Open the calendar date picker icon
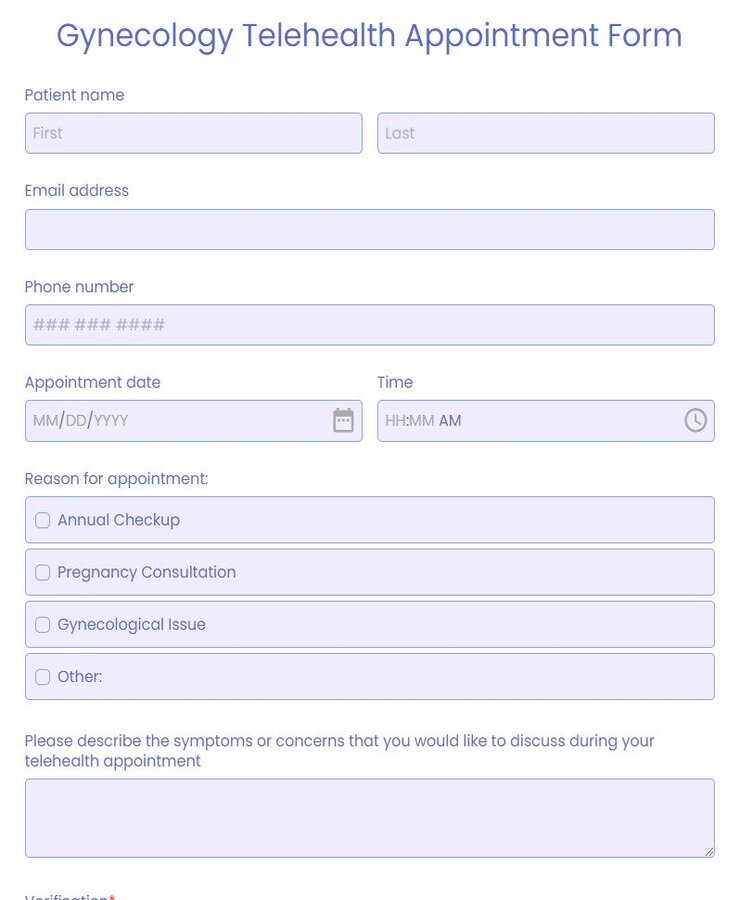This screenshot has height=900, width=740. (x=343, y=420)
